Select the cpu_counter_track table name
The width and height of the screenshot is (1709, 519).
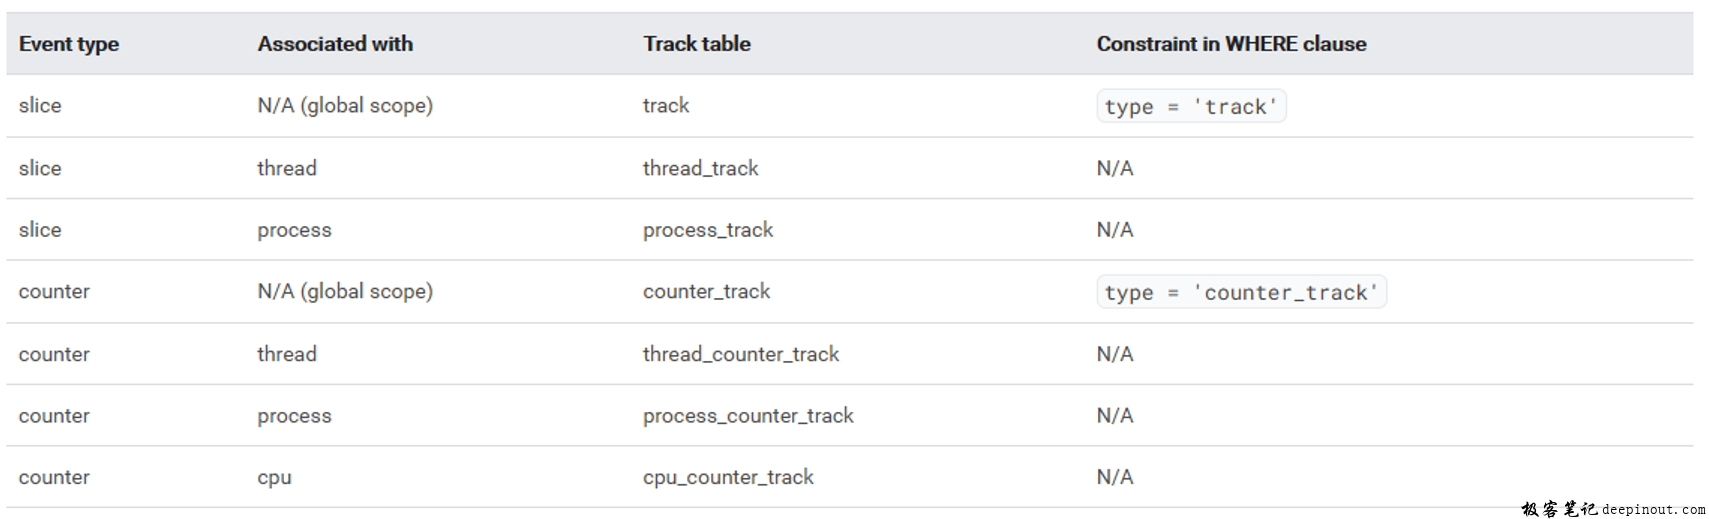pyautogui.click(x=728, y=478)
